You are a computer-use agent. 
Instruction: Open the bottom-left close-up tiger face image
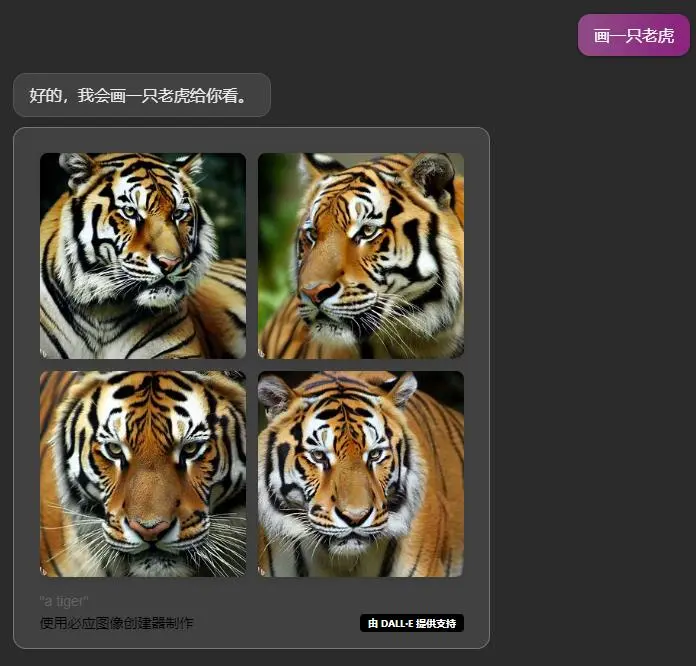tap(143, 474)
